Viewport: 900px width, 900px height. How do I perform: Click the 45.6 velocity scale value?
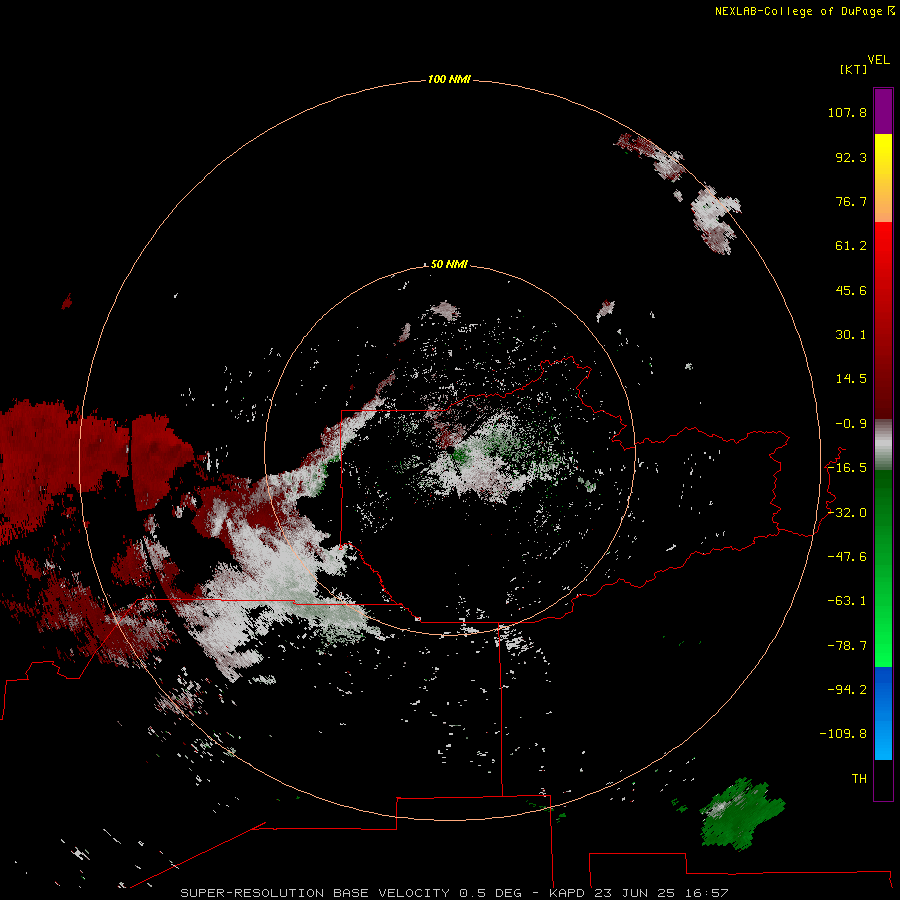(x=851, y=290)
